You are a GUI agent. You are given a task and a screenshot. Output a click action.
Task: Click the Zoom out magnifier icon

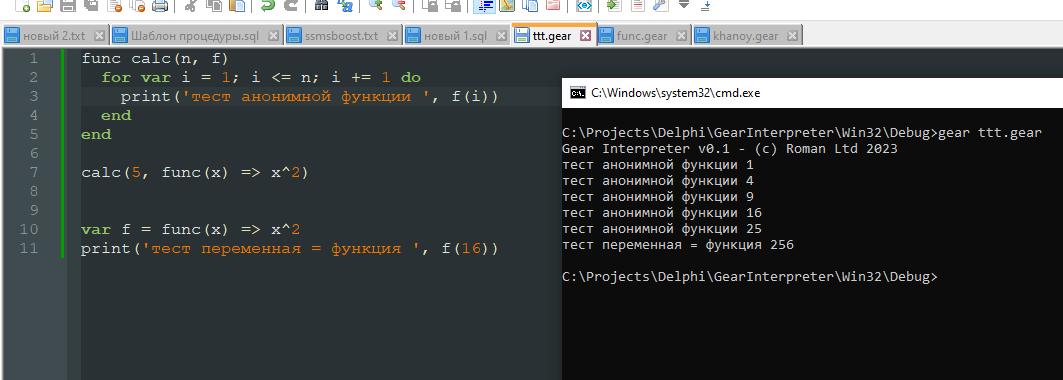pyautogui.click(x=399, y=6)
